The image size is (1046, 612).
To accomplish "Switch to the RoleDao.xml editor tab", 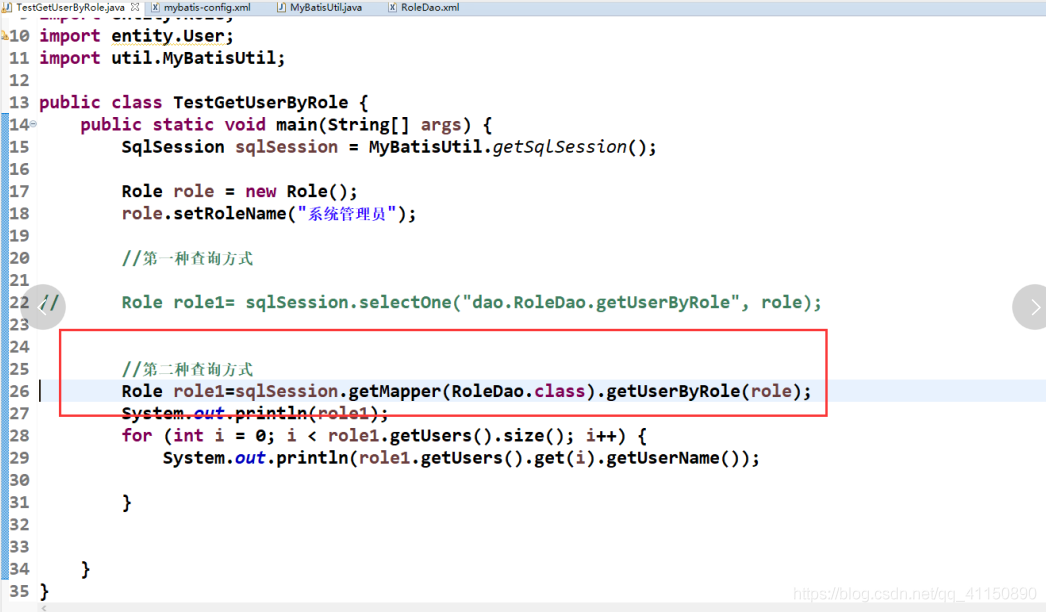I will [x=429, y=7].
